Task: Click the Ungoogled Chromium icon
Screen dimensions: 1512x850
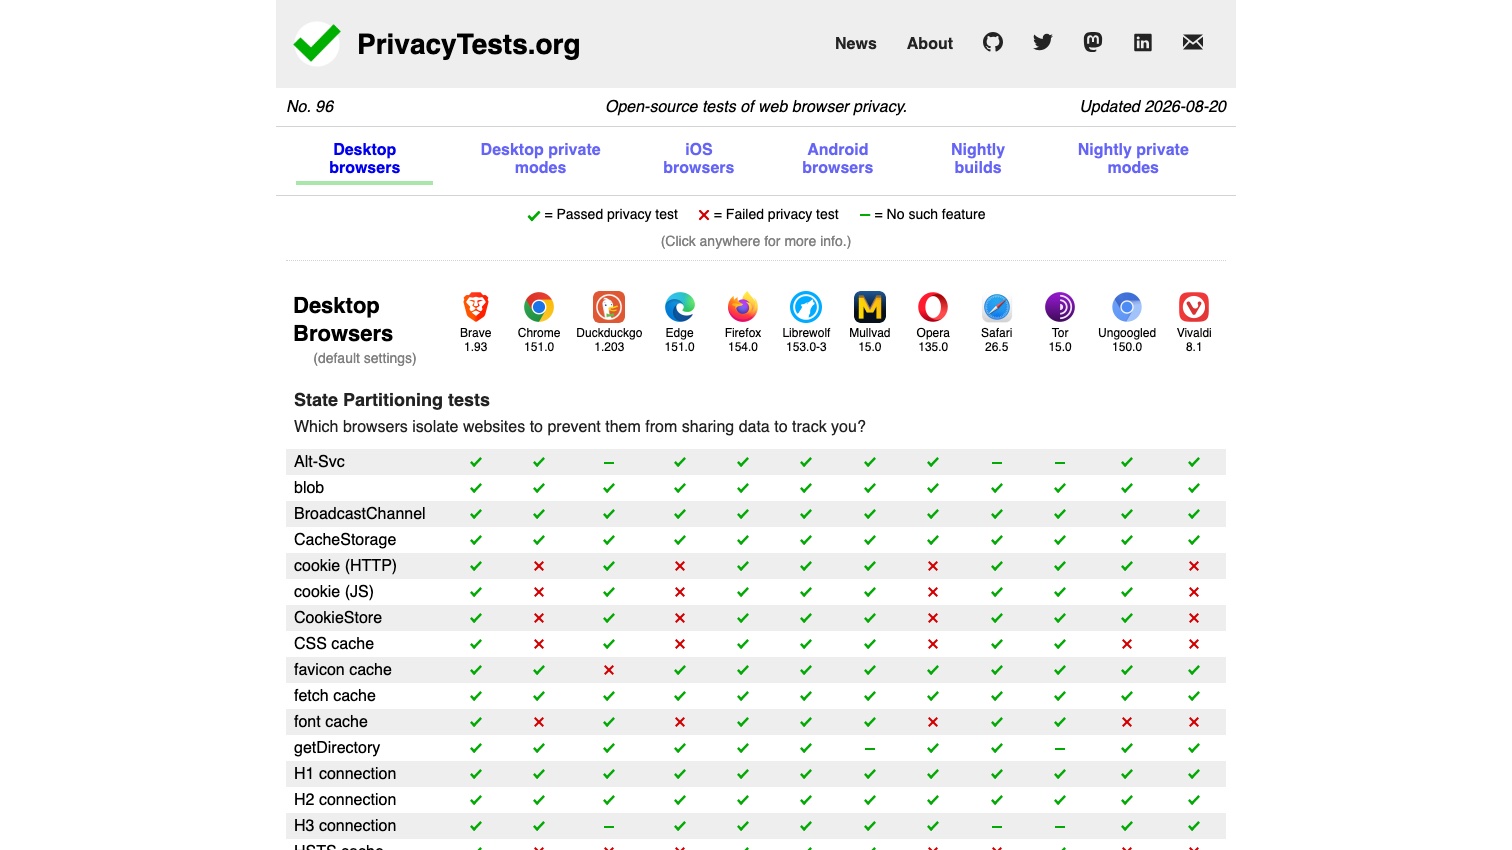Action: 1127,307
